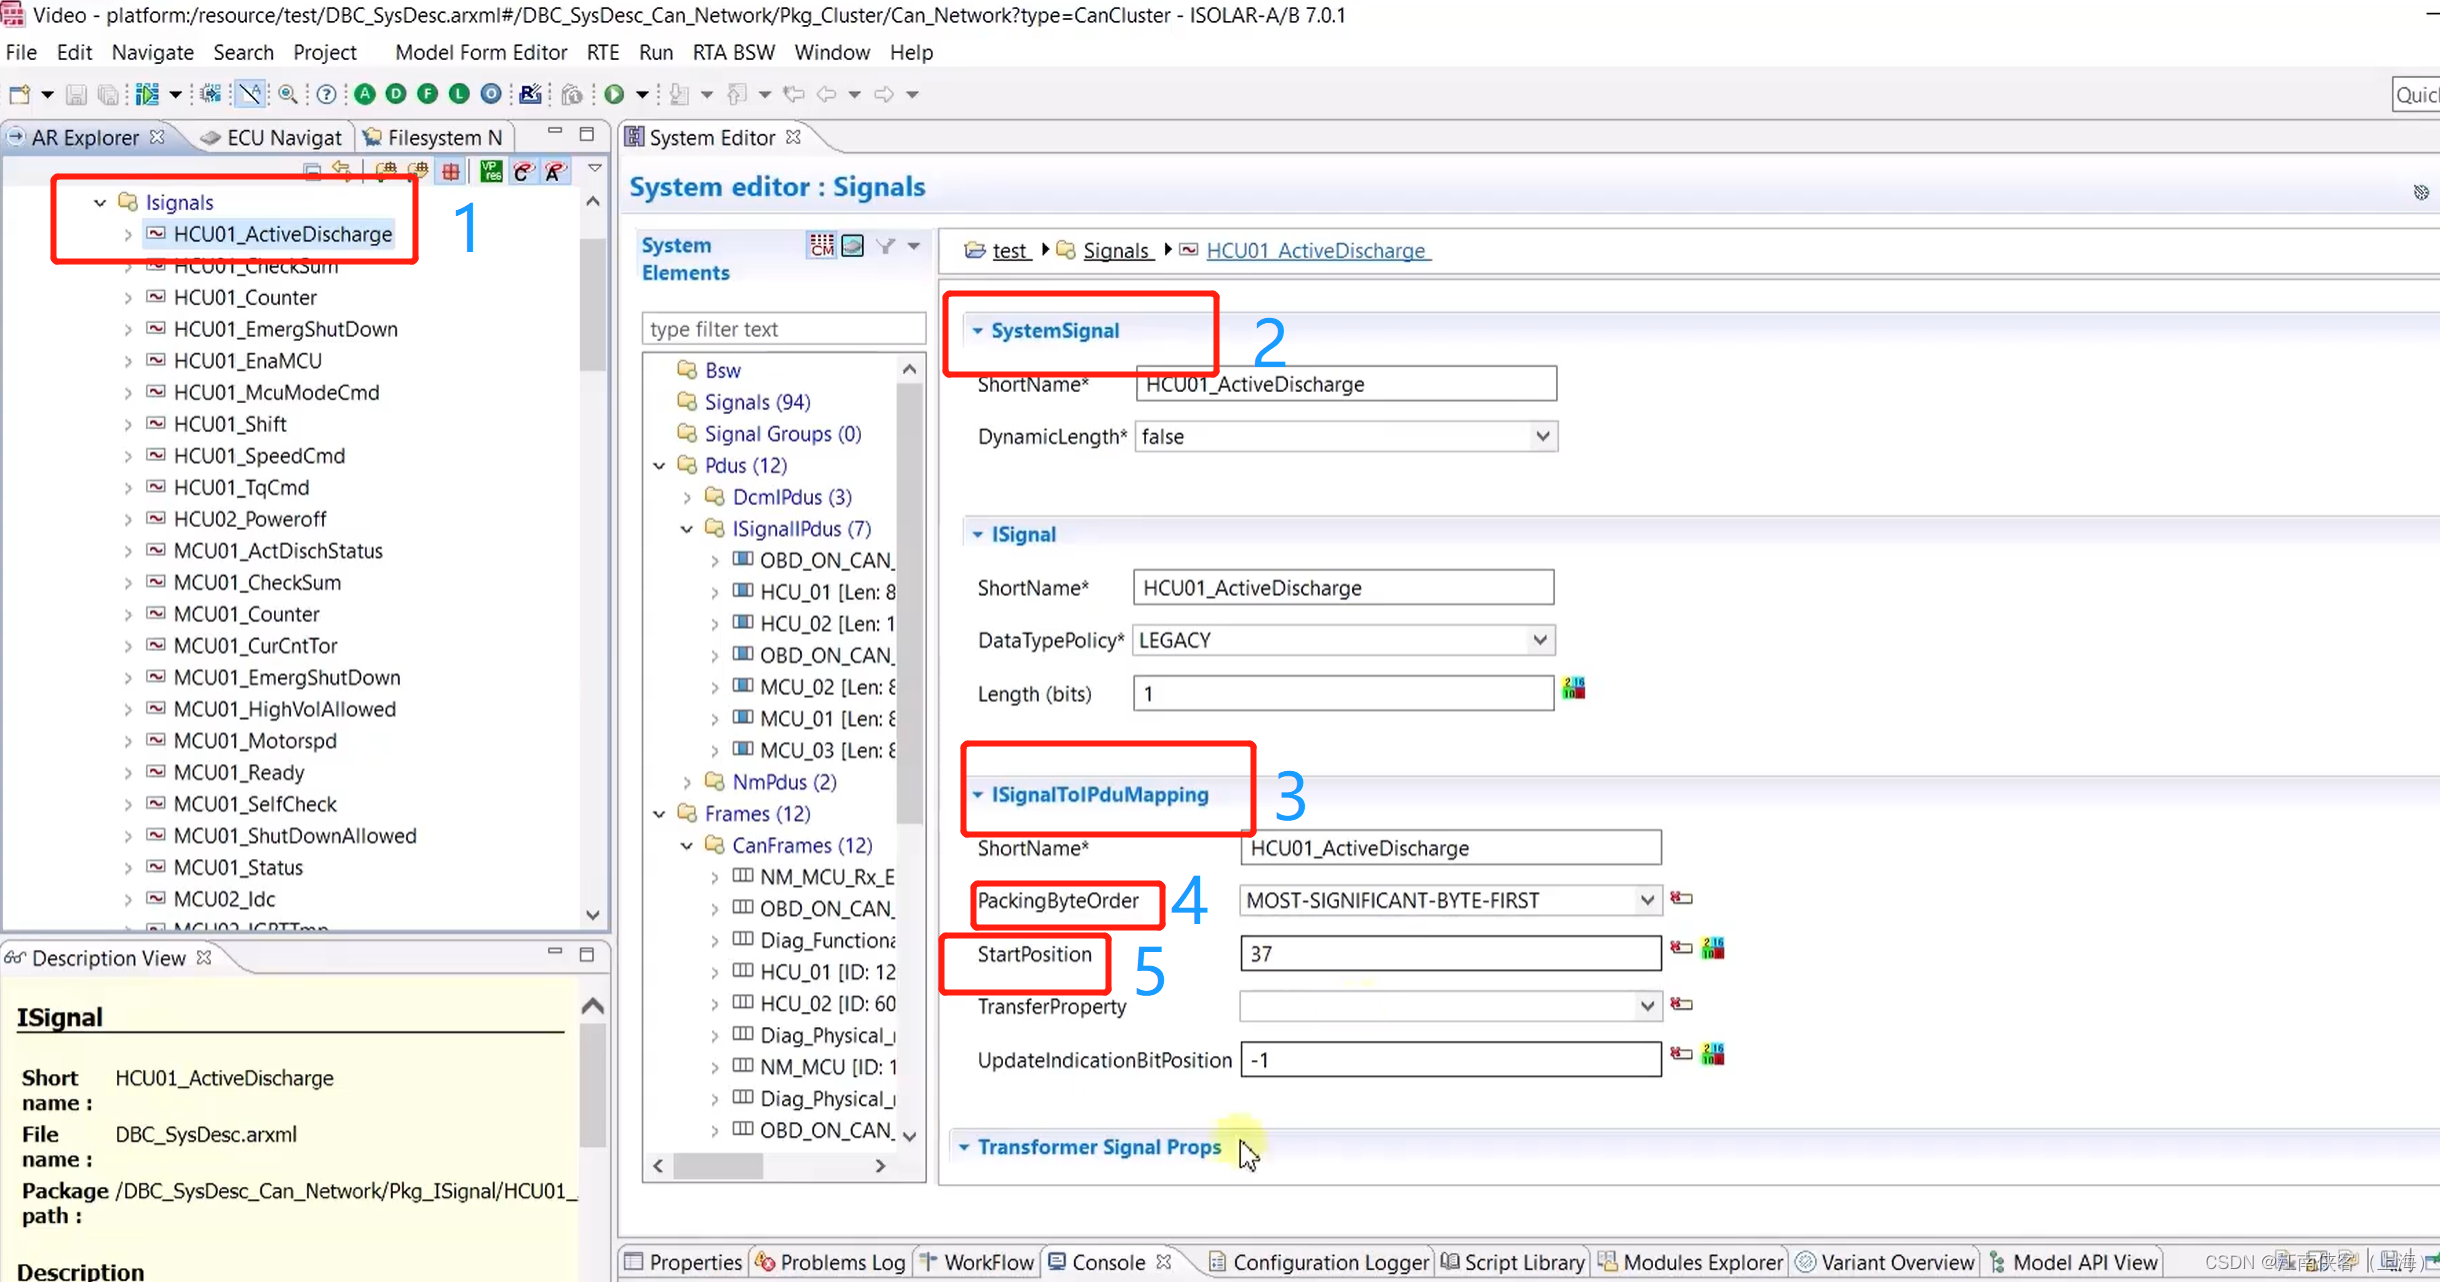Click StartPosition input field to edit value
The image size is (2440, 1282).
1448,953
